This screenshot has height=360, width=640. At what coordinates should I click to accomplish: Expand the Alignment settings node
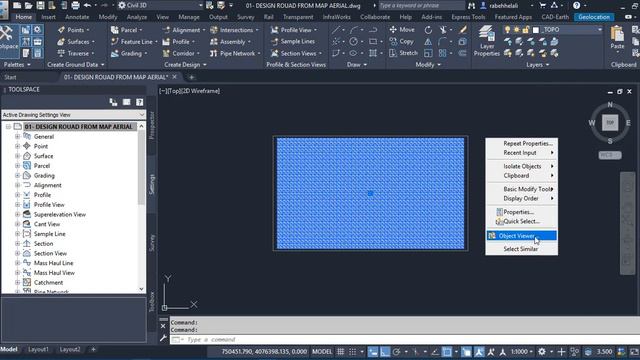17,185
